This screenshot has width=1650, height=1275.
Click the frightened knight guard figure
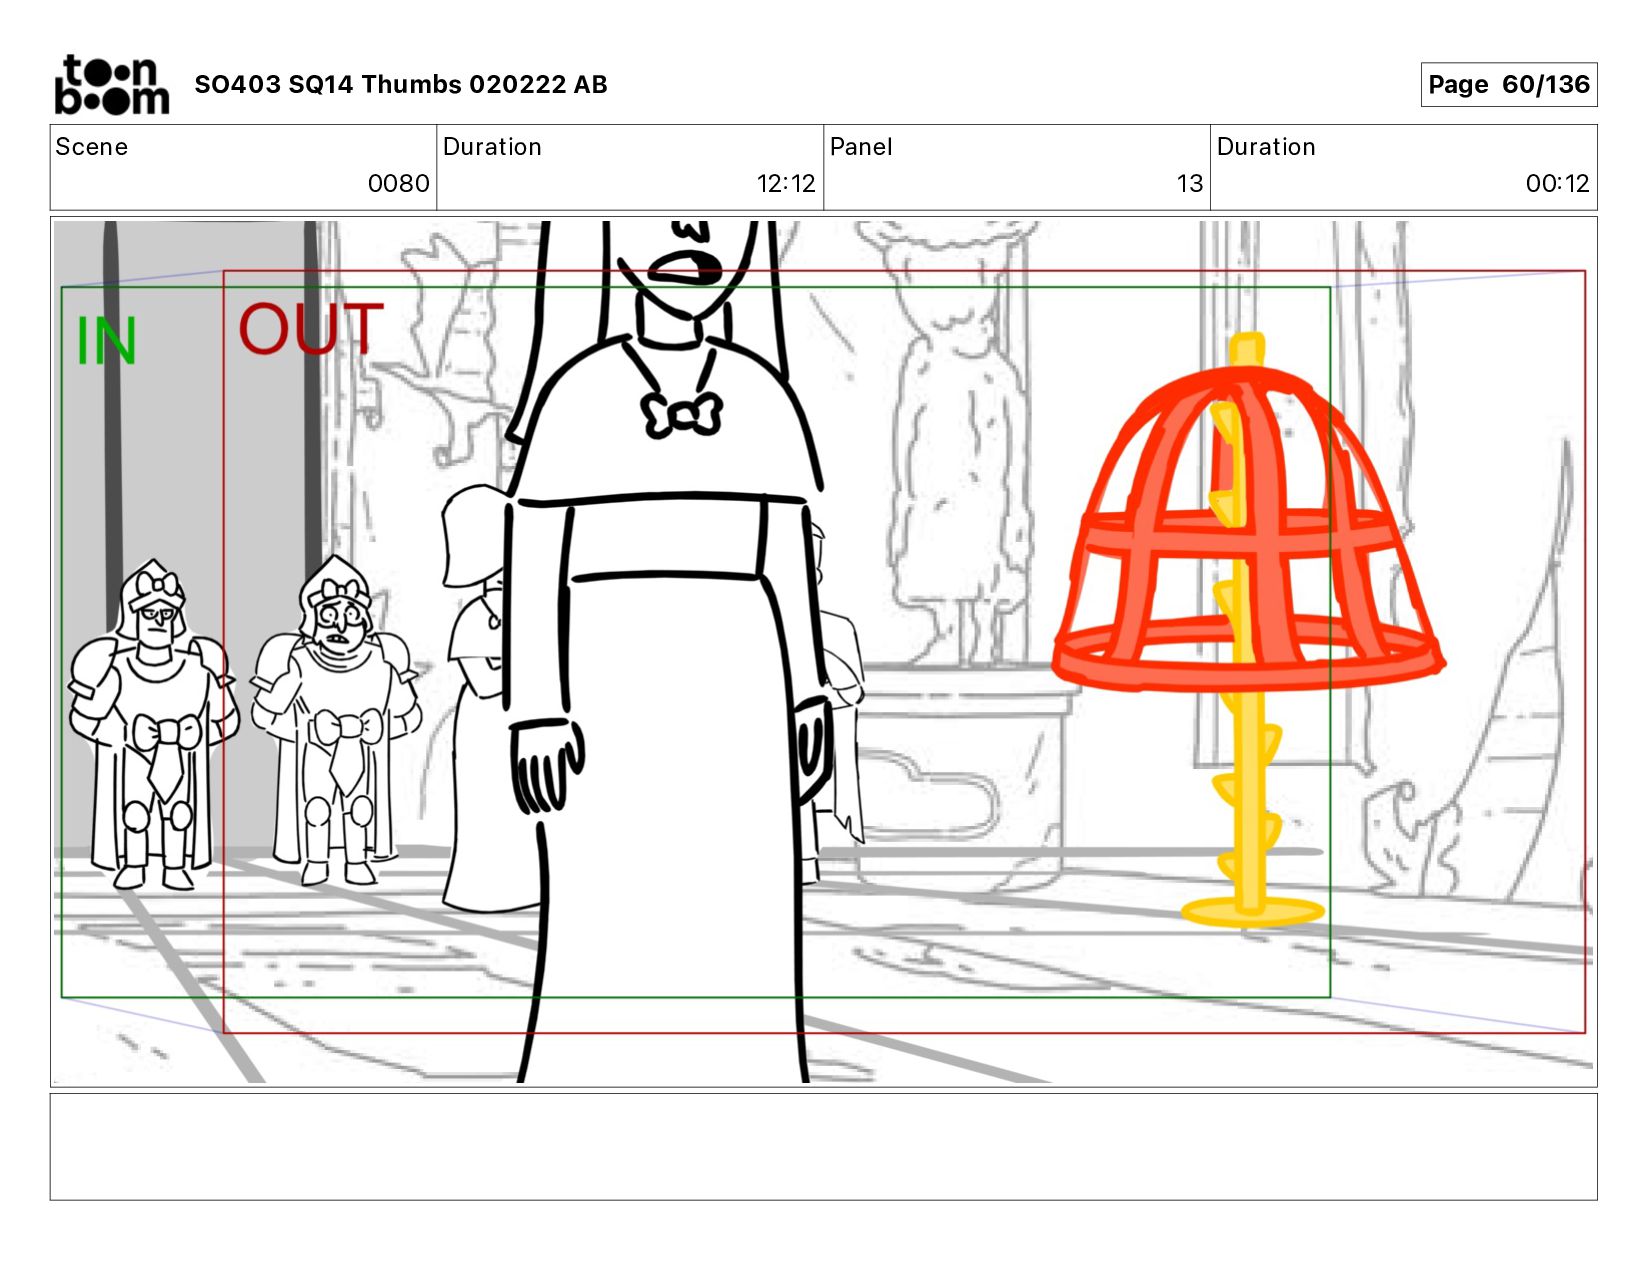[335, 722]
